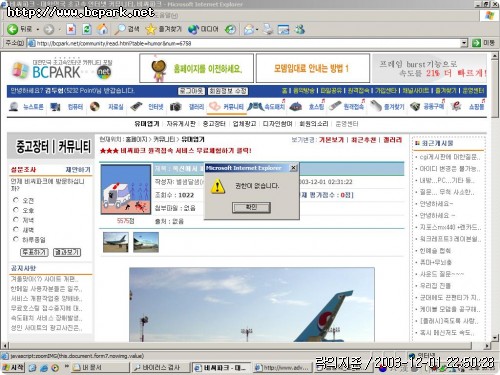Open the 홈페이지를 이전하세요 banner
This screenshot has width=500, height=375.
click(196, 68)
